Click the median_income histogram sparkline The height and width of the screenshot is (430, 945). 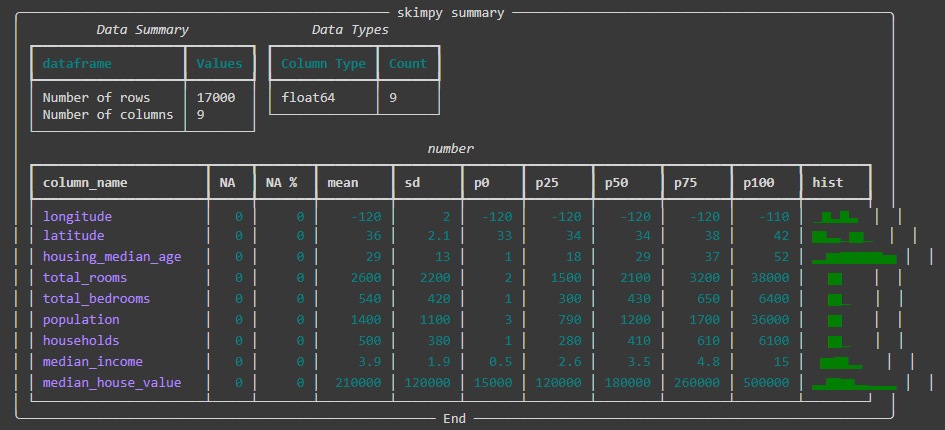pyautogui.click(x=841, y=362)
